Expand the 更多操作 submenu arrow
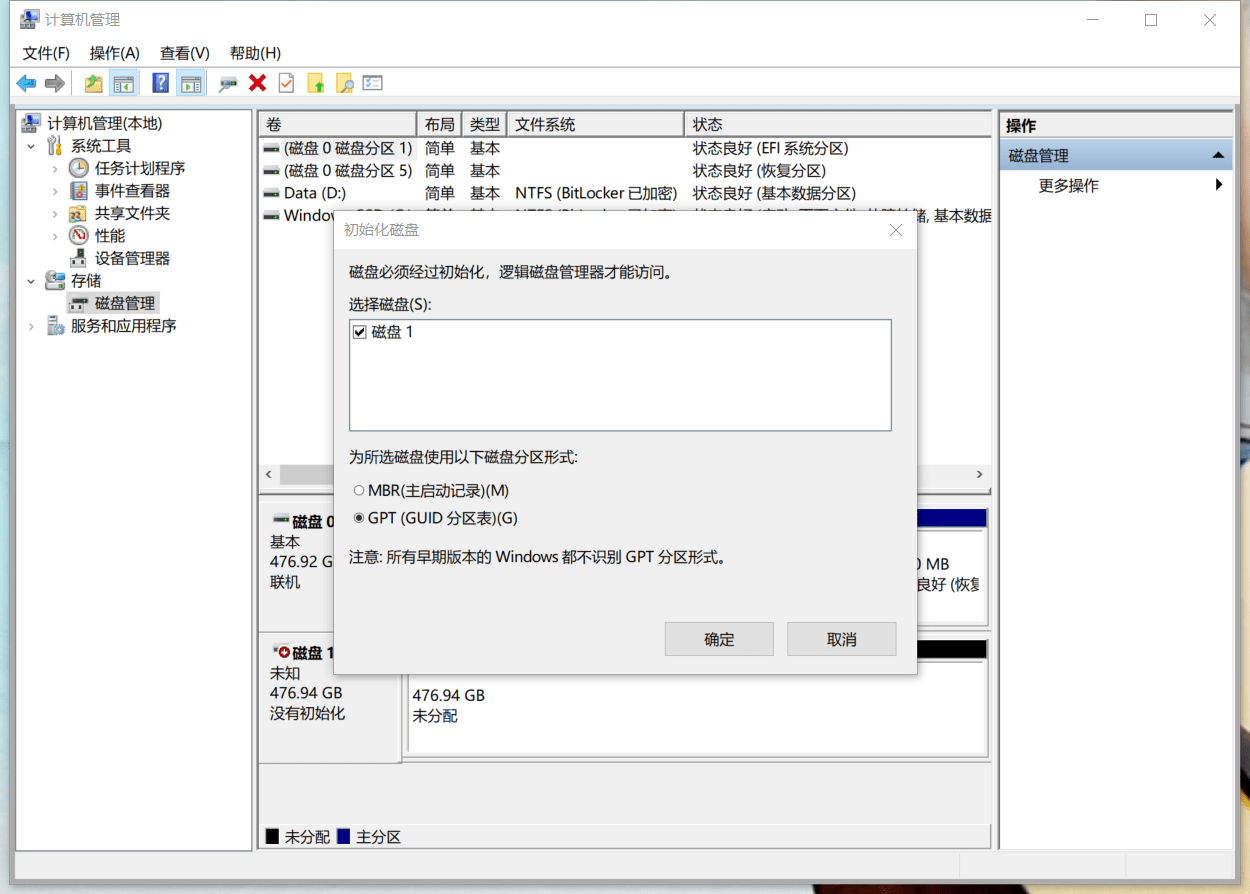The height and width of the screenshot is (894, 1250). pos(1219,185)
